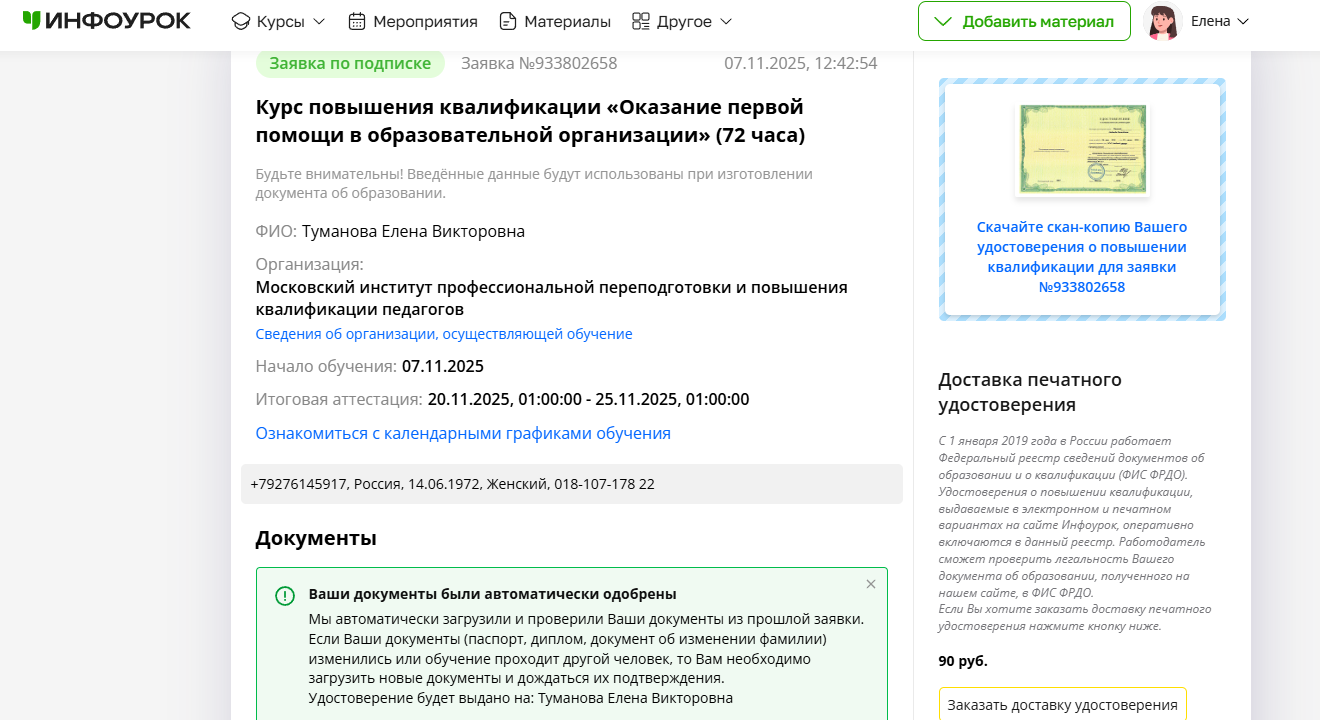Open calendar schedules link Ознакомиться с календарными графиками
The width and height of the screenshot is (1320, 720).
[x=463, y=433]
